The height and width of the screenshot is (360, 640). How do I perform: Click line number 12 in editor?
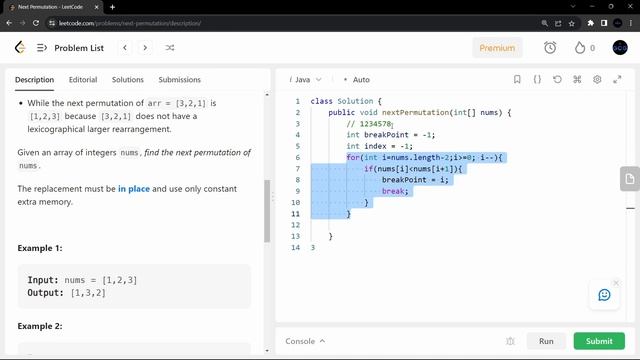pos(296,225)
